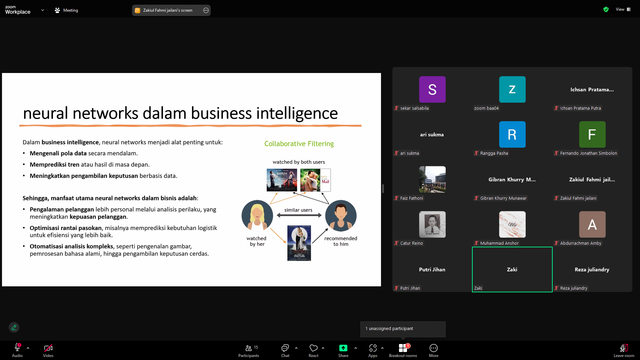
Task: Open the View layout menu
Action: [623, 9]
